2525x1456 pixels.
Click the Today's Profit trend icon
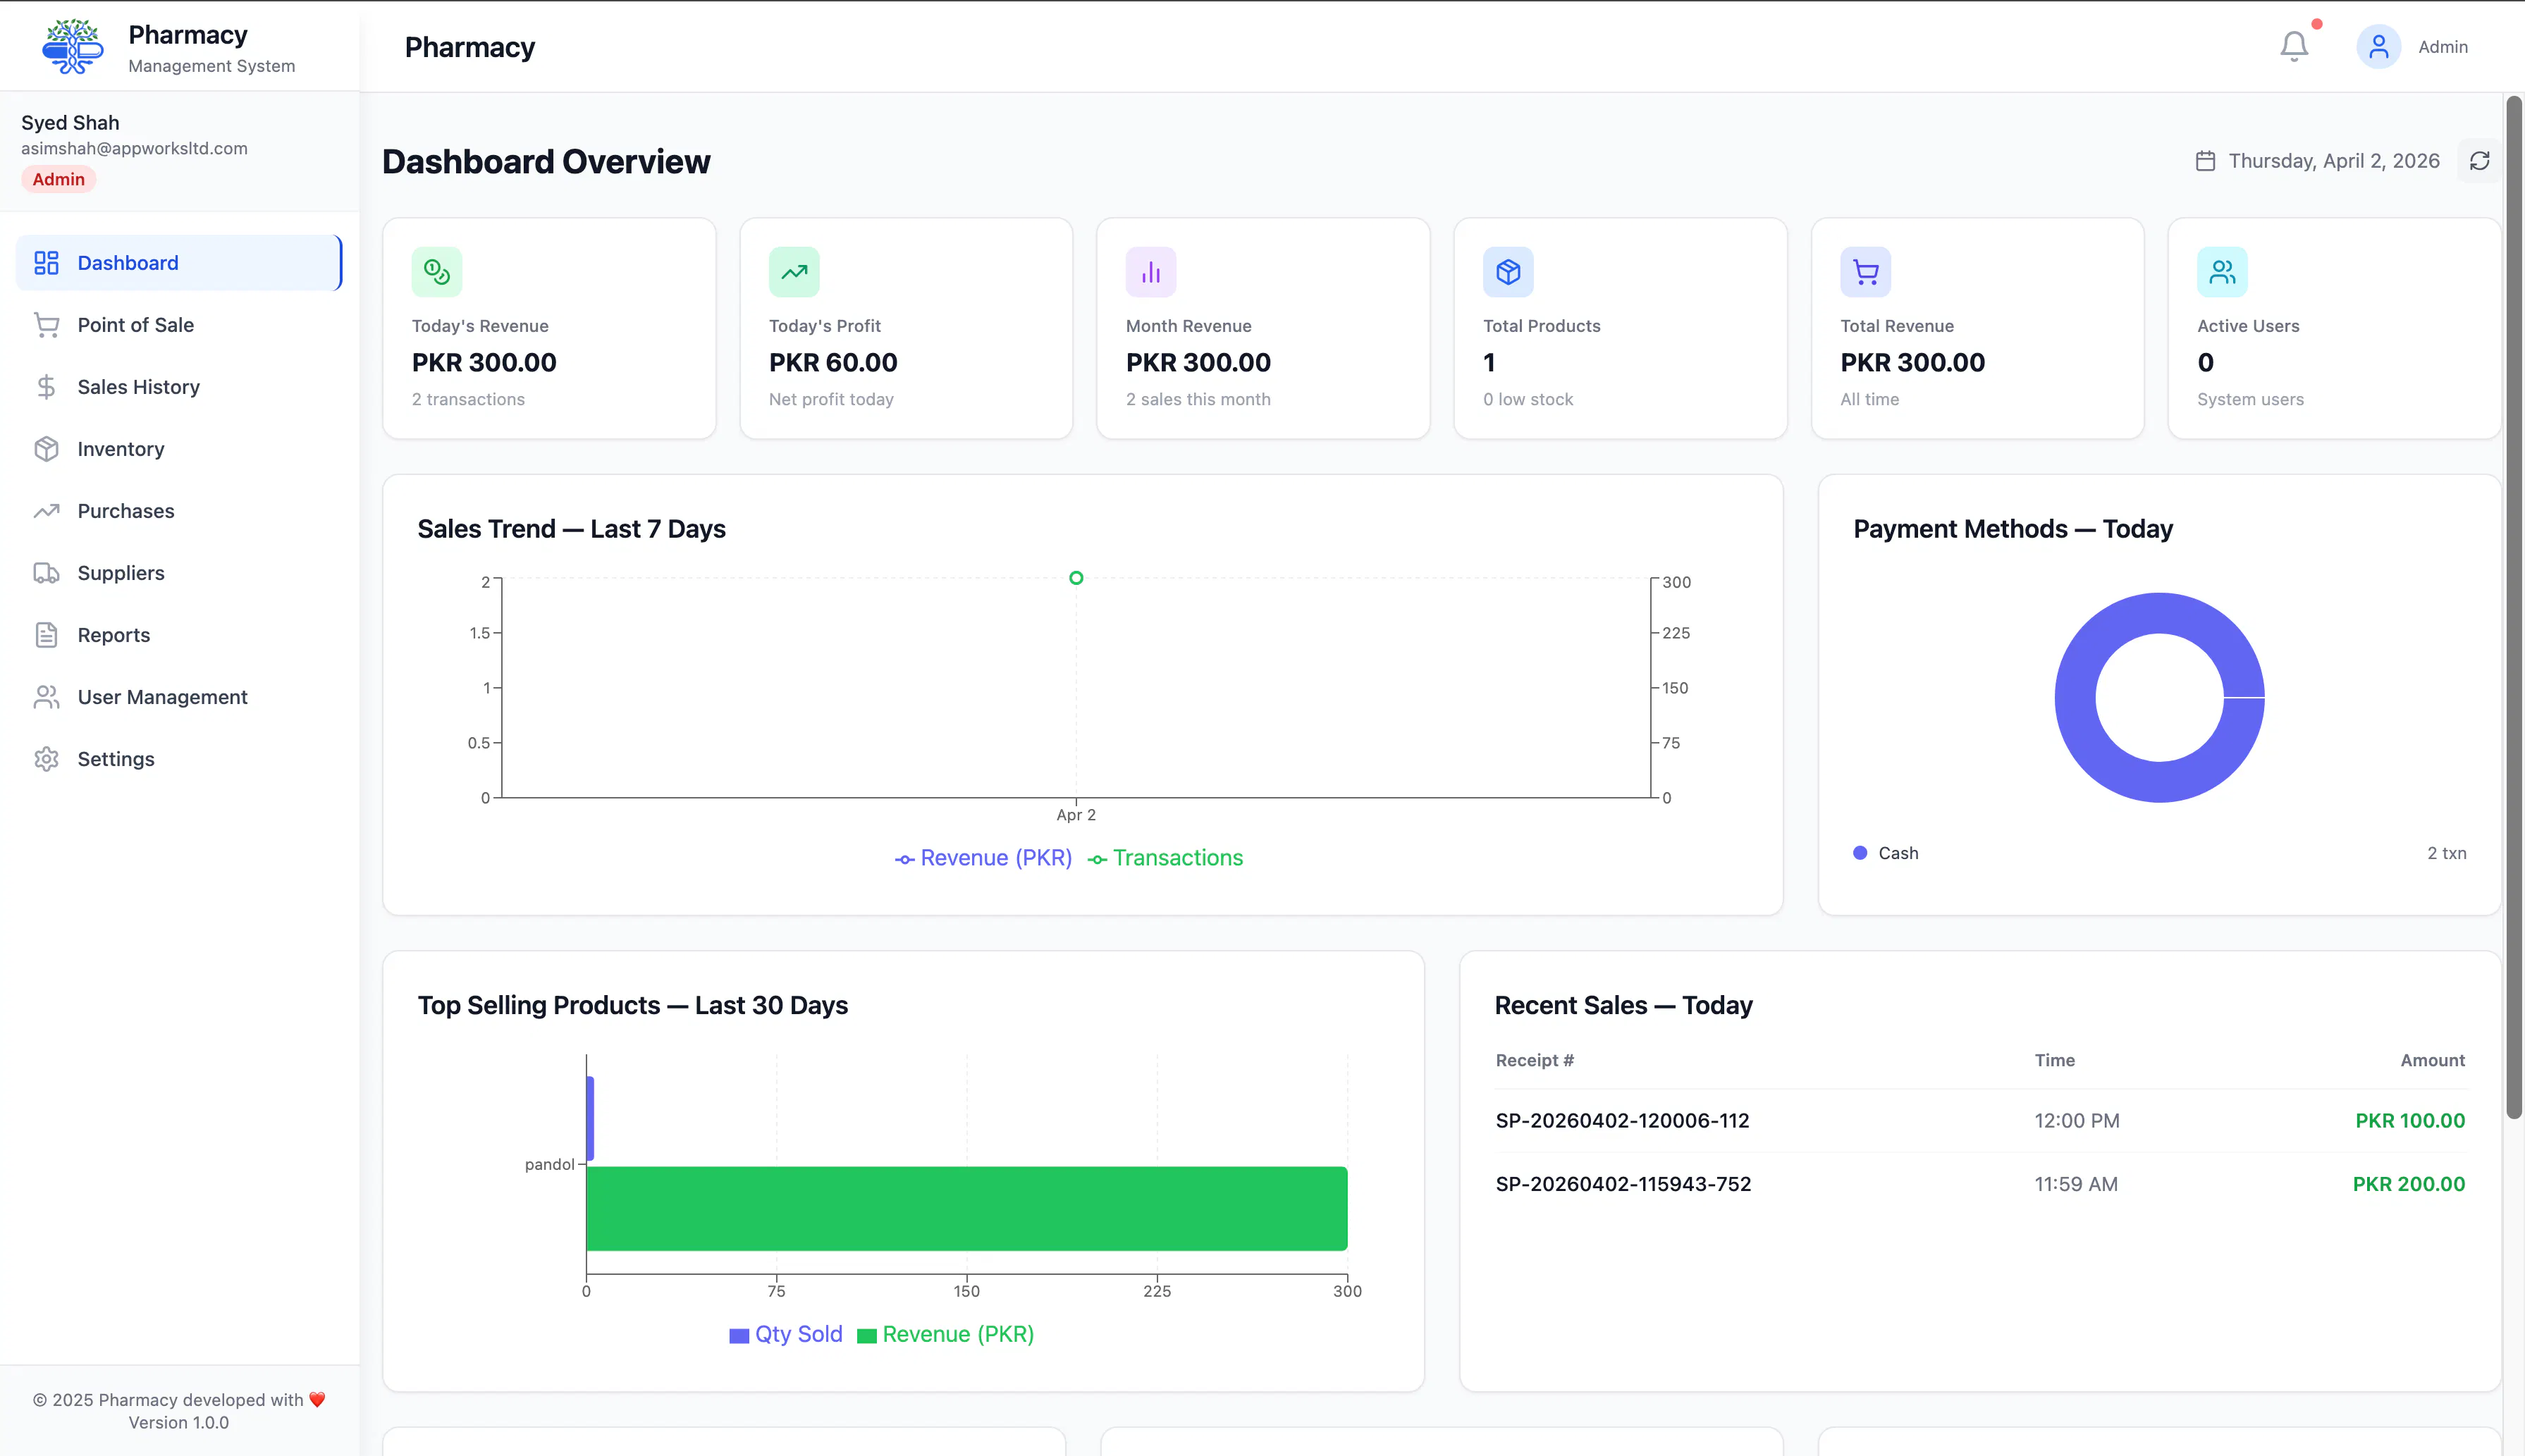click(794, 272)
